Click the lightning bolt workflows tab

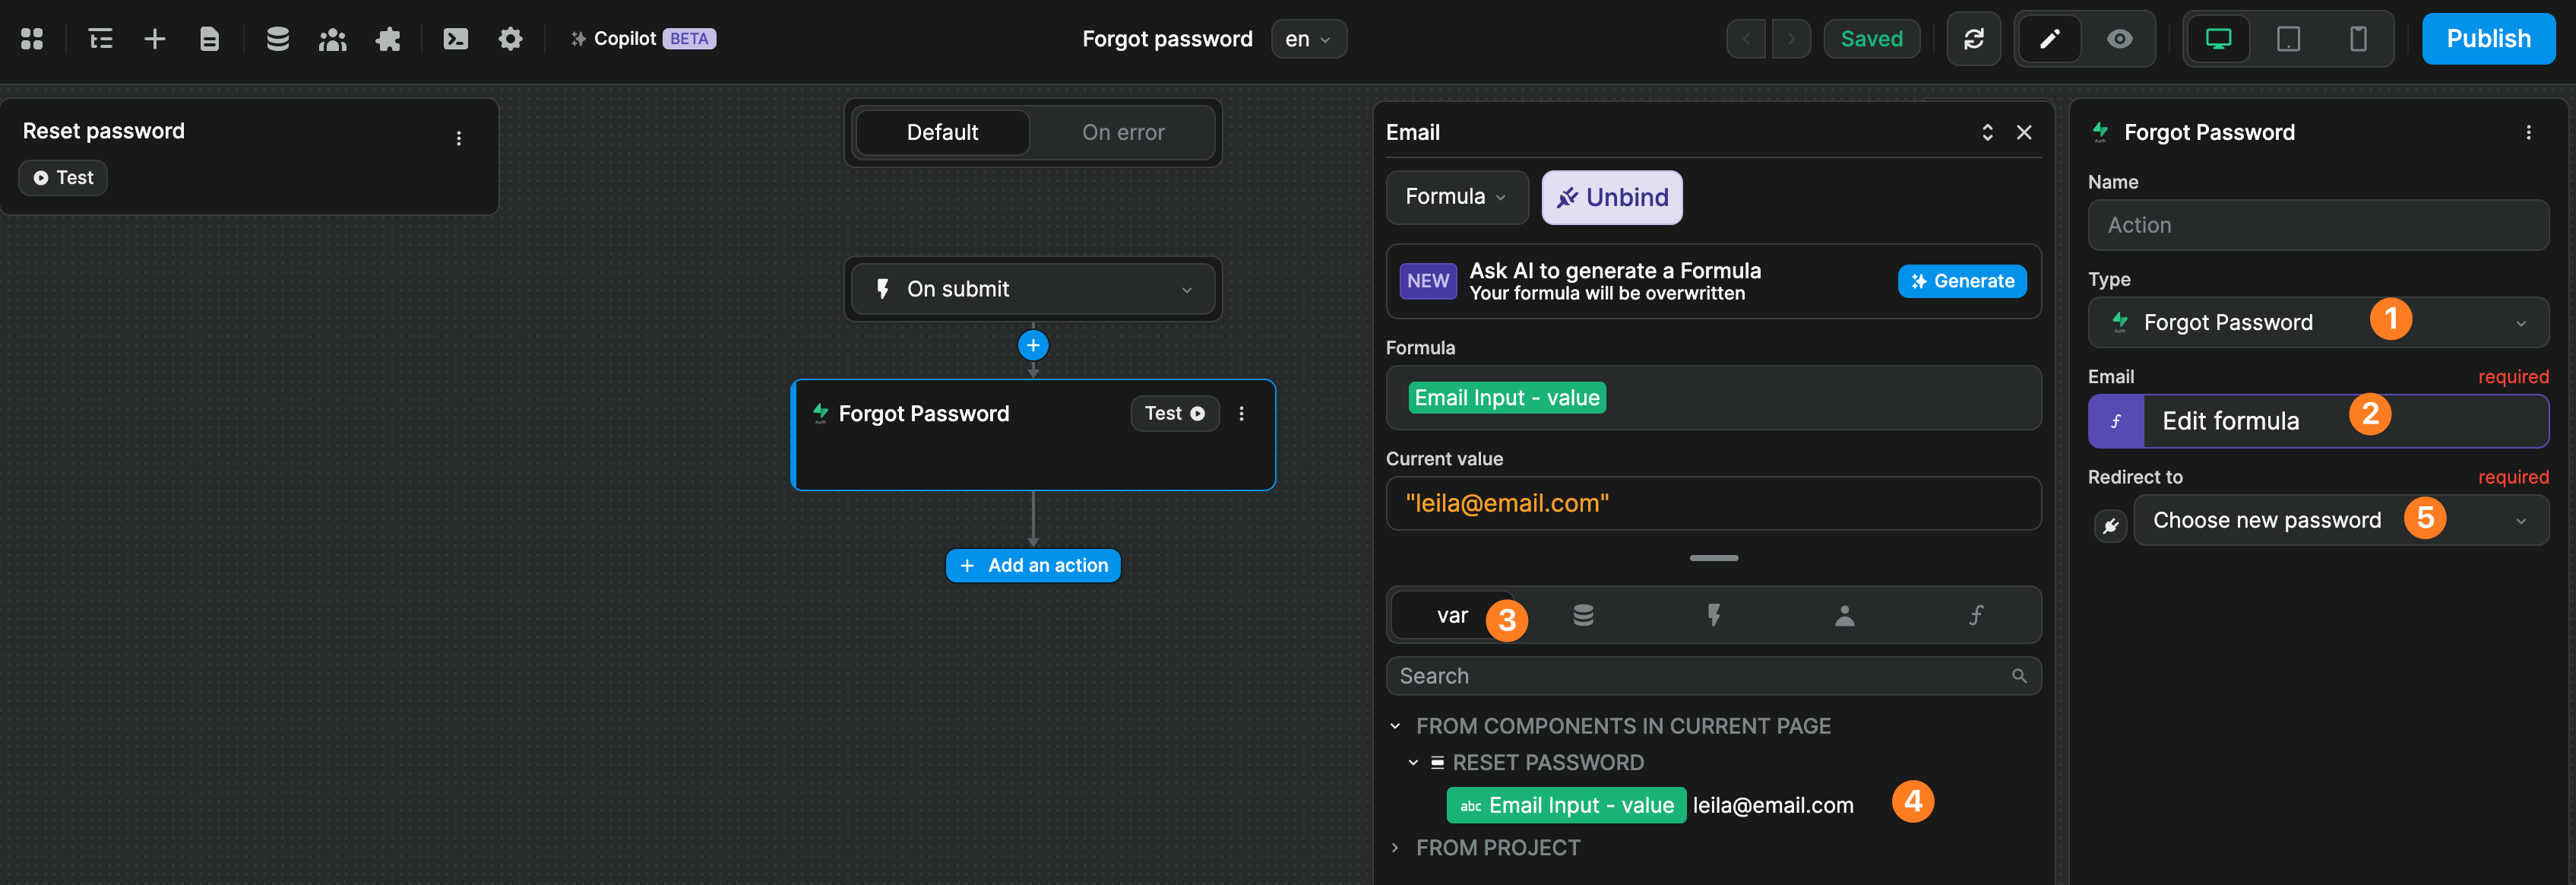coord(1714,615)
